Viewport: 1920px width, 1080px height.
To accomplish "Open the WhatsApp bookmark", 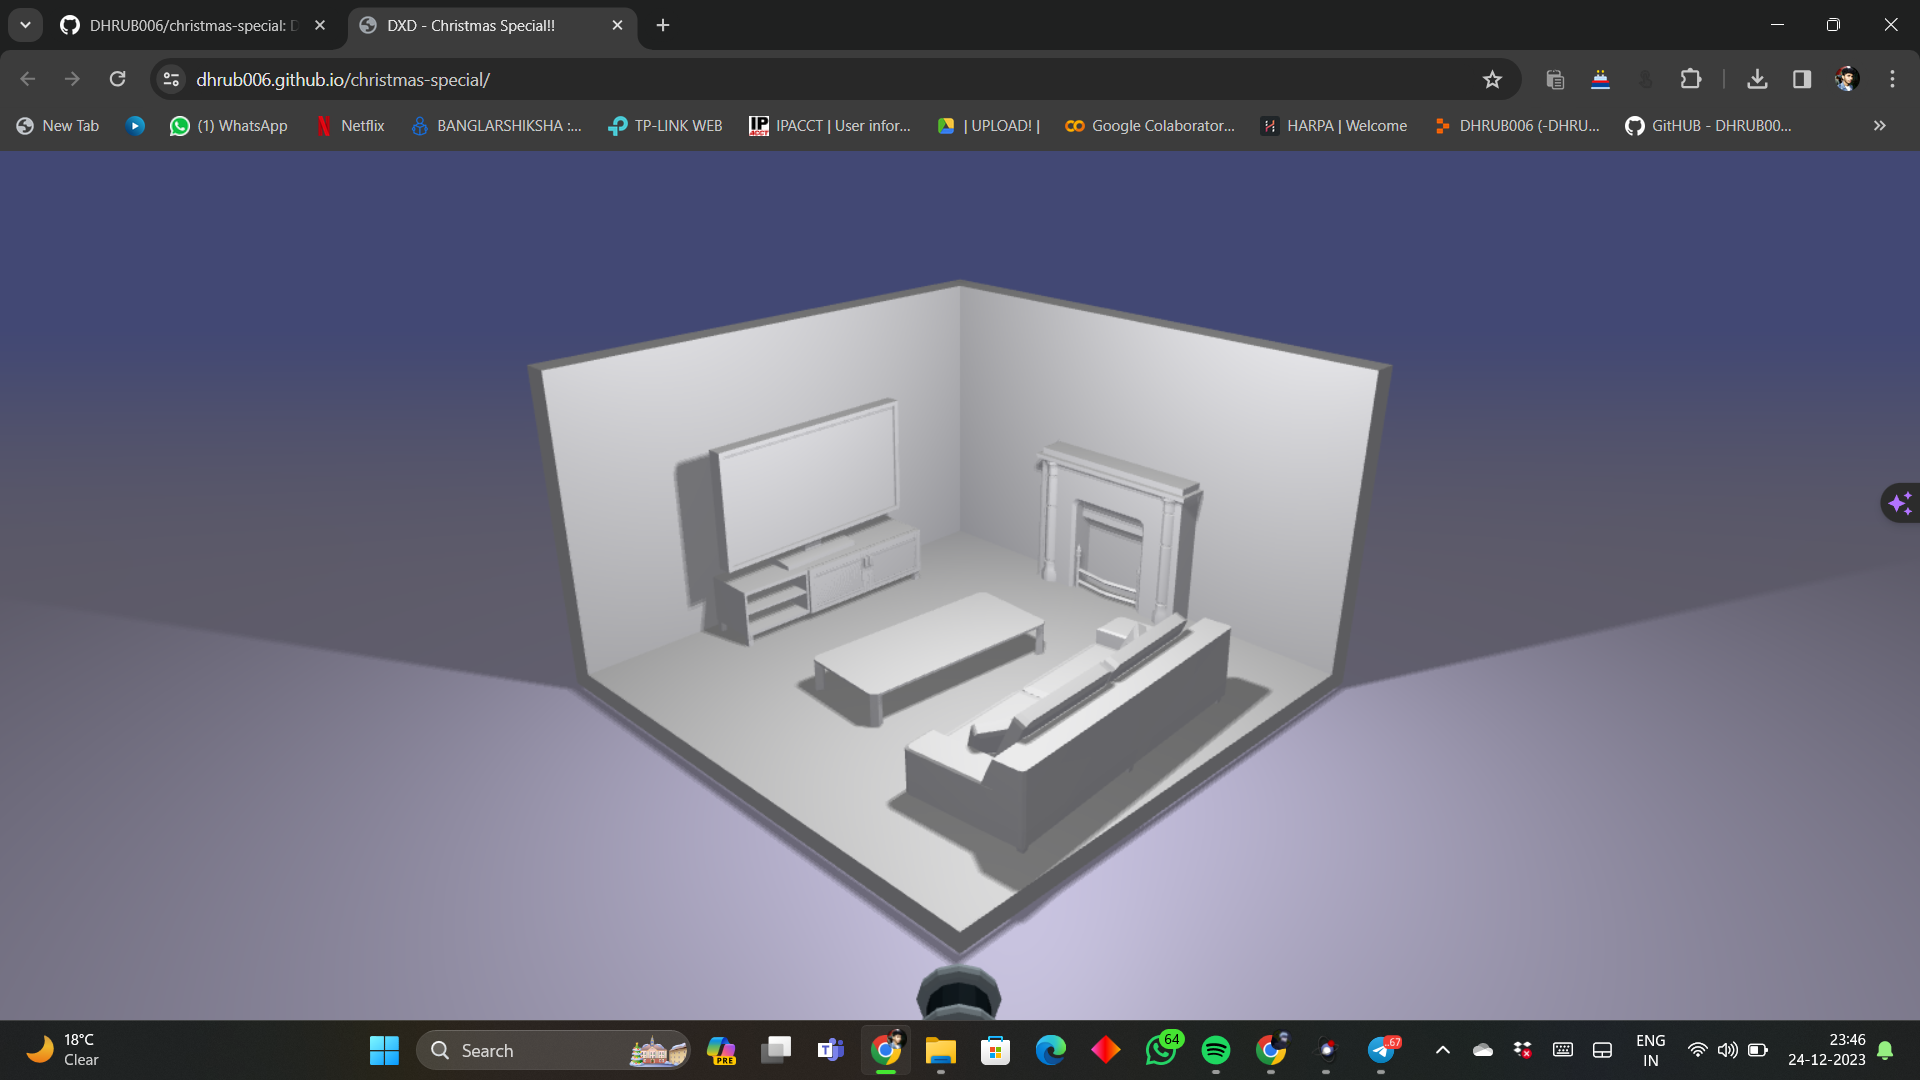I will (229, 126).
